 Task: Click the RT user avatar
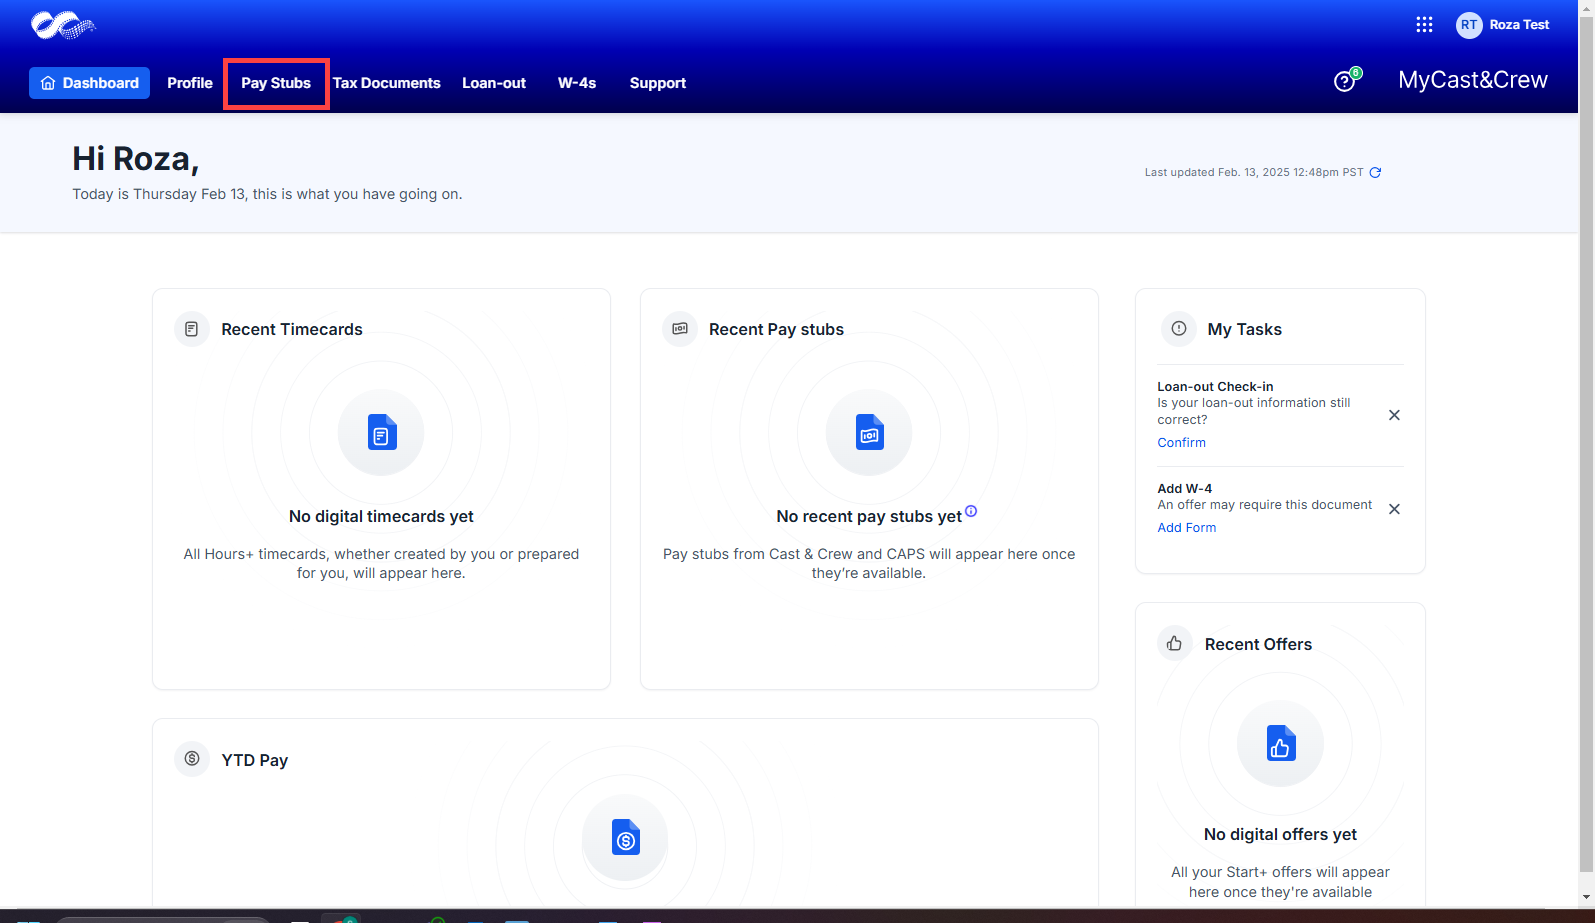pos(1469,25)
